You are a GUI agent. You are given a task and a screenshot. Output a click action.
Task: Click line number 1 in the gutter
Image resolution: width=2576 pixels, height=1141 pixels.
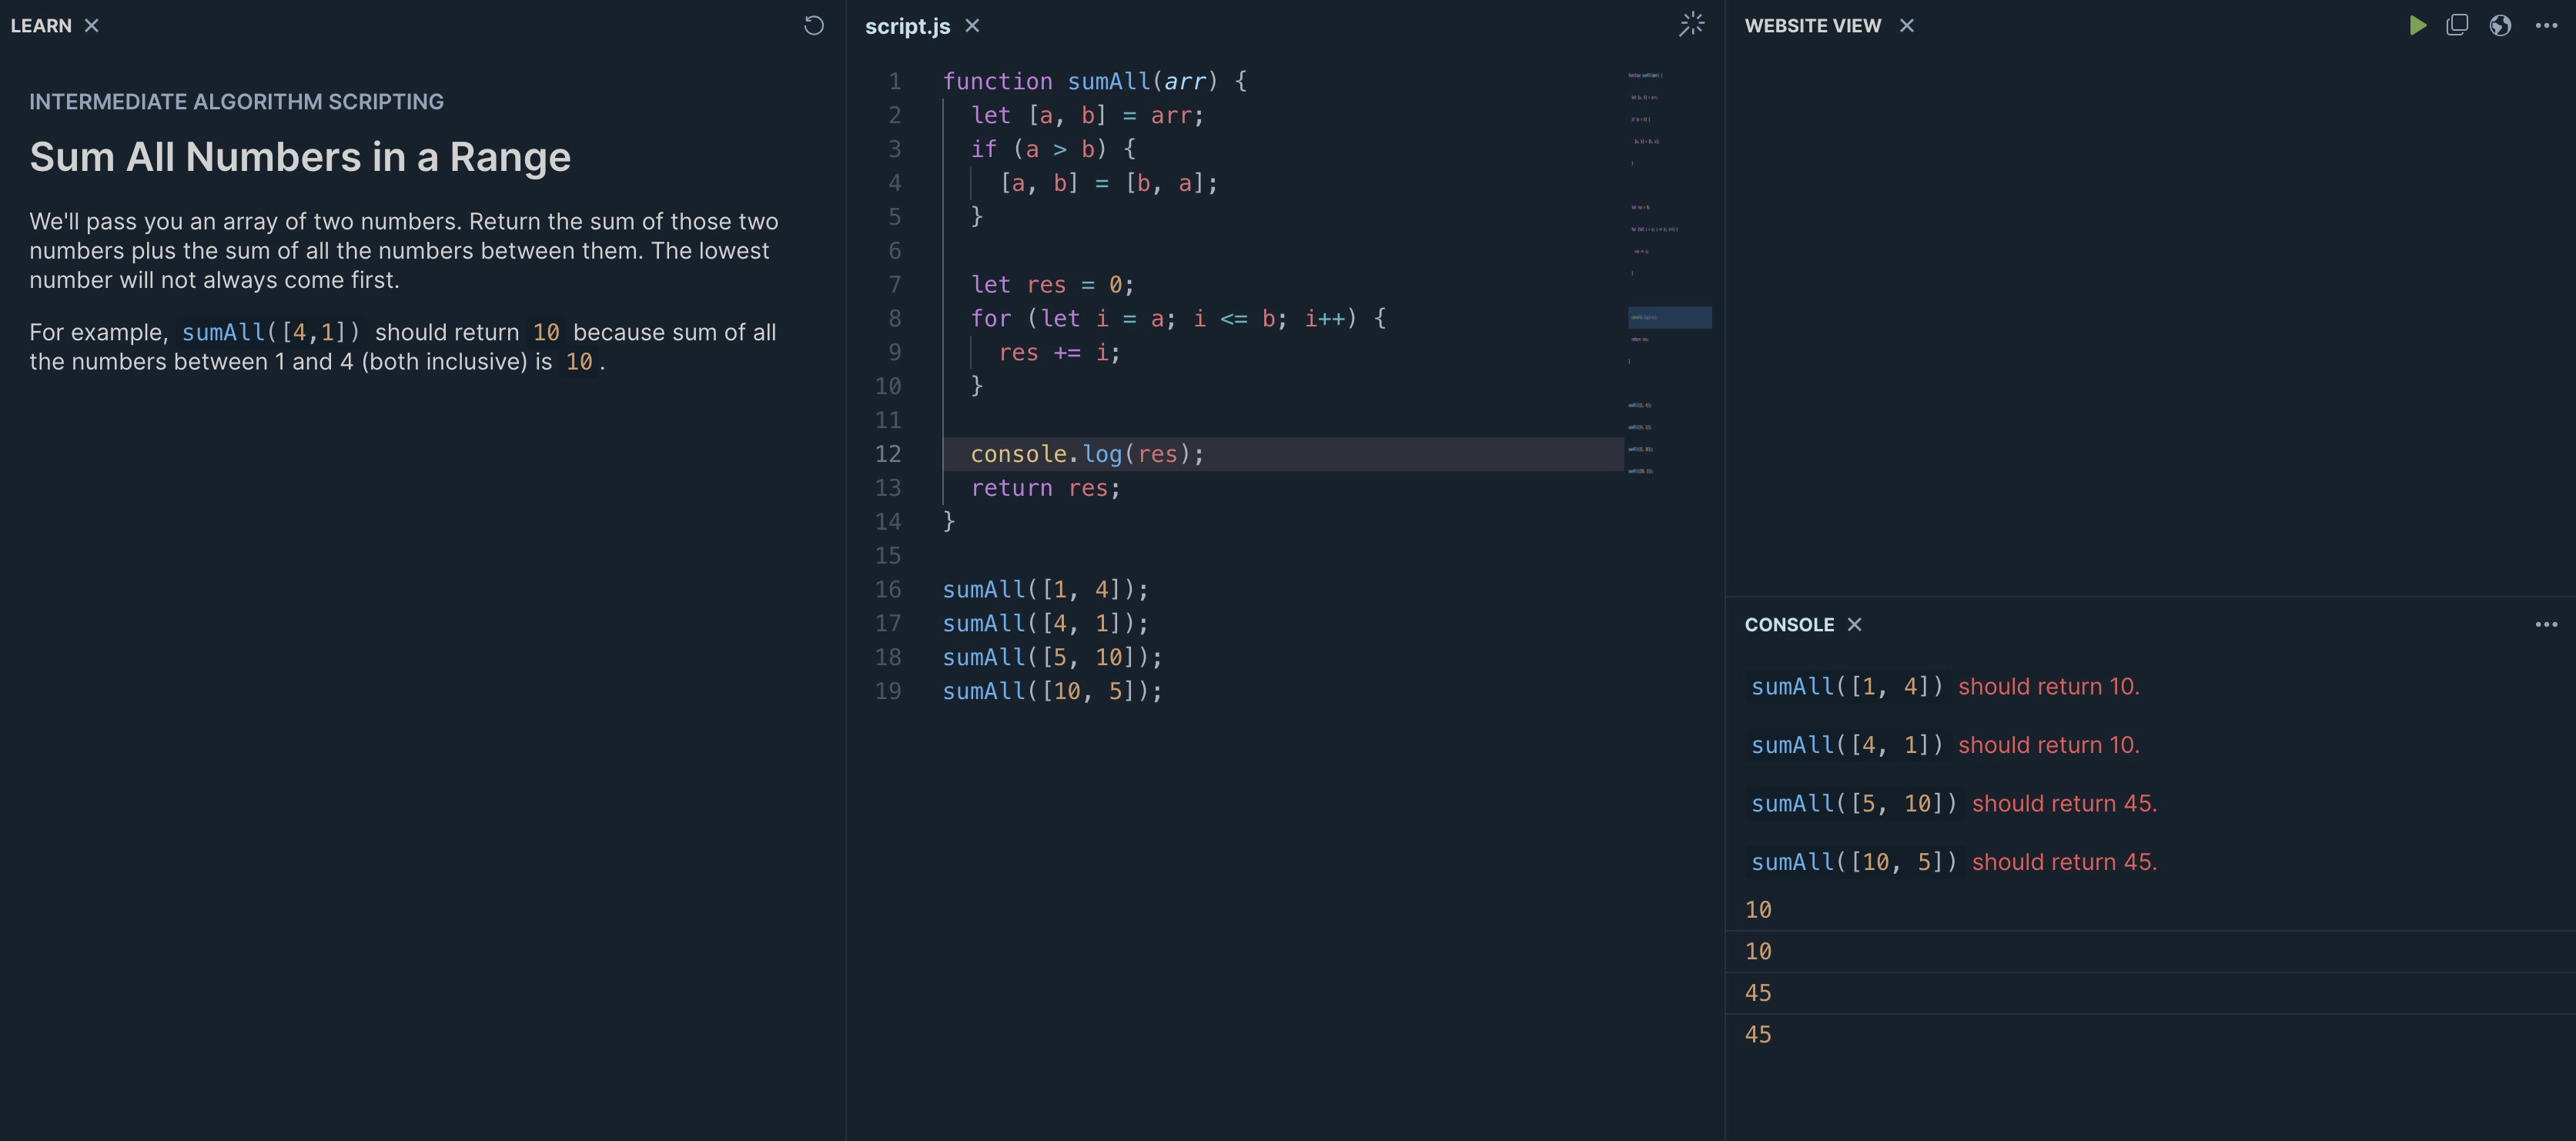pos(895,81)
